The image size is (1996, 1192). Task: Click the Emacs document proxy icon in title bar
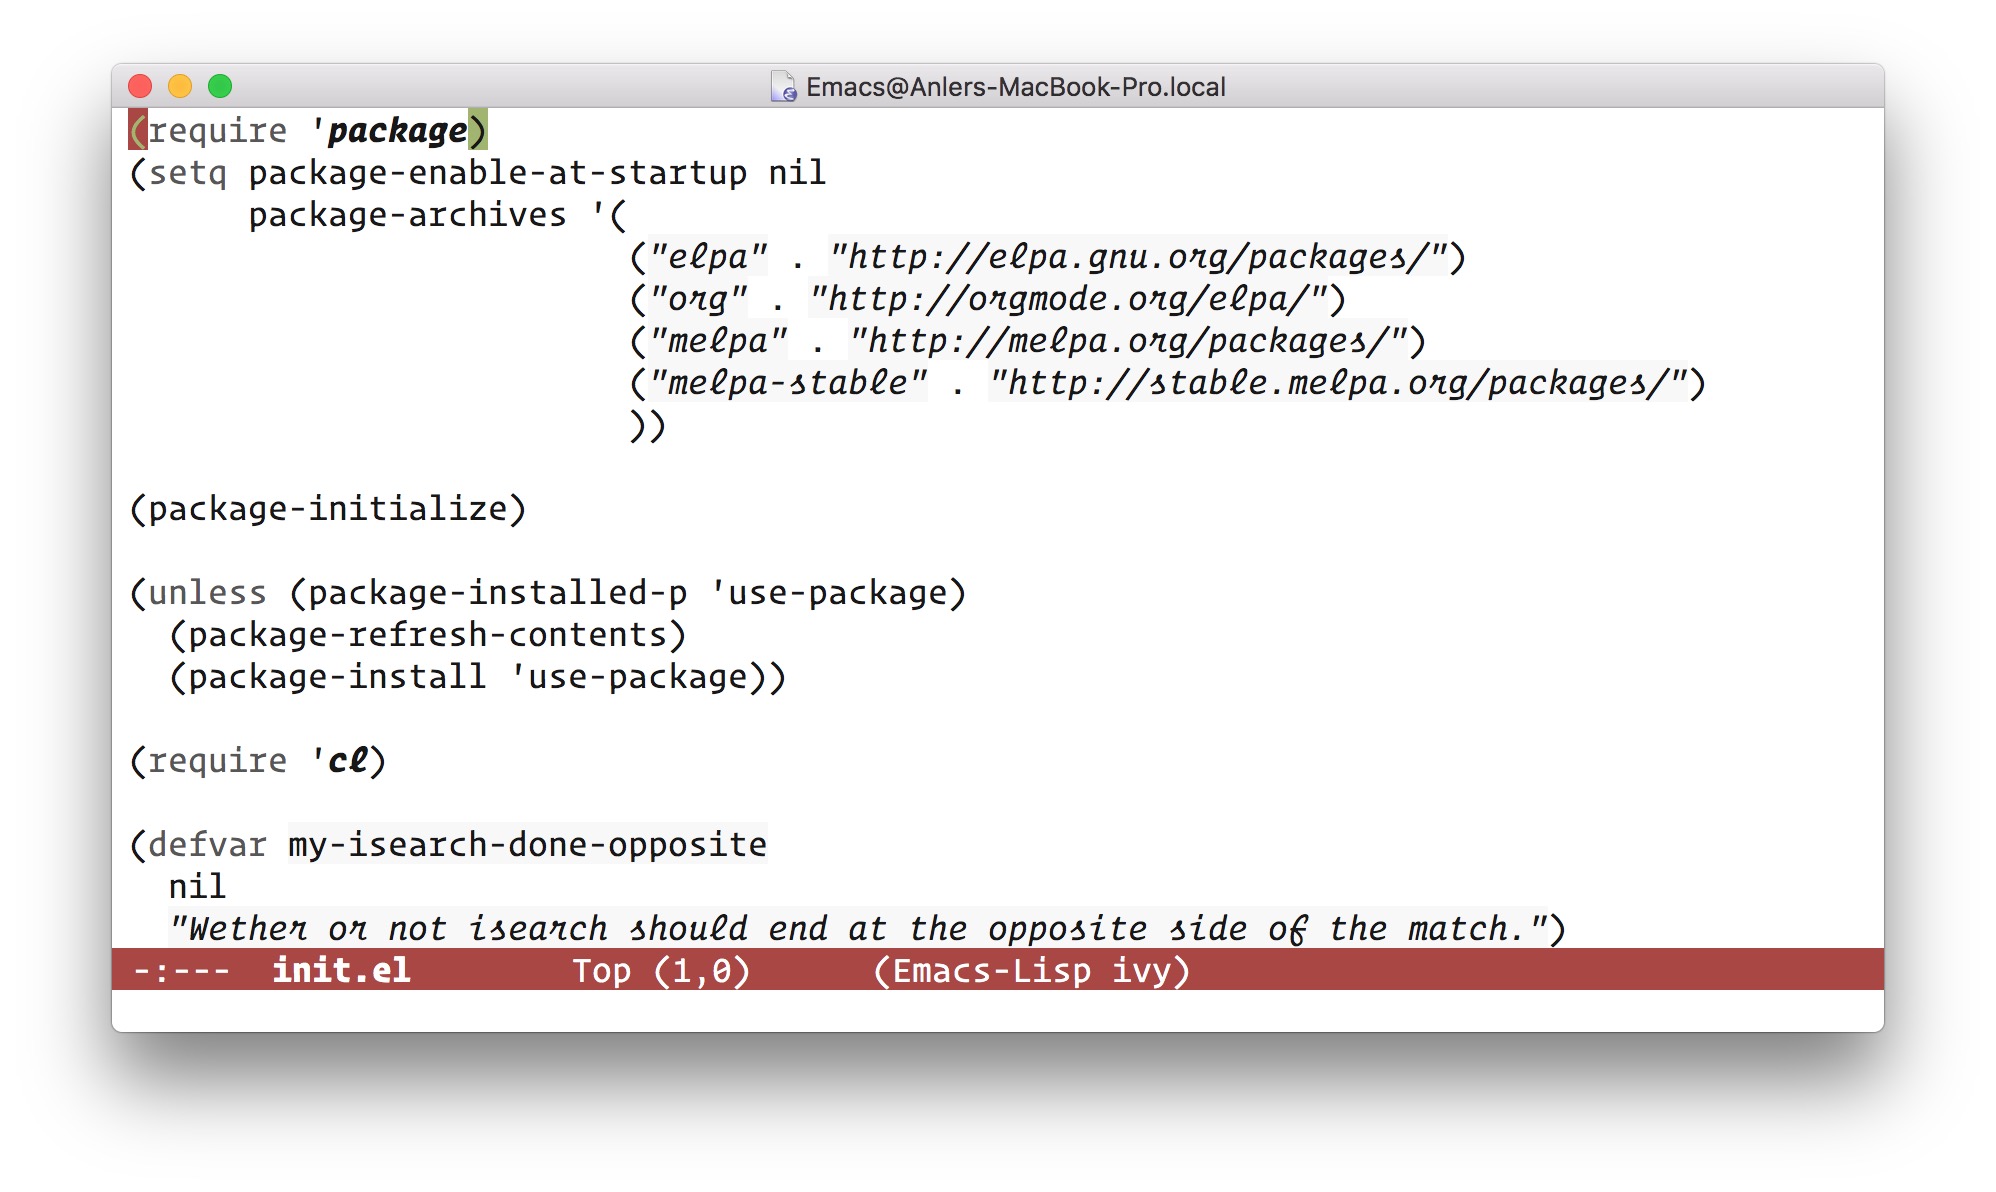tap(783, 87)
